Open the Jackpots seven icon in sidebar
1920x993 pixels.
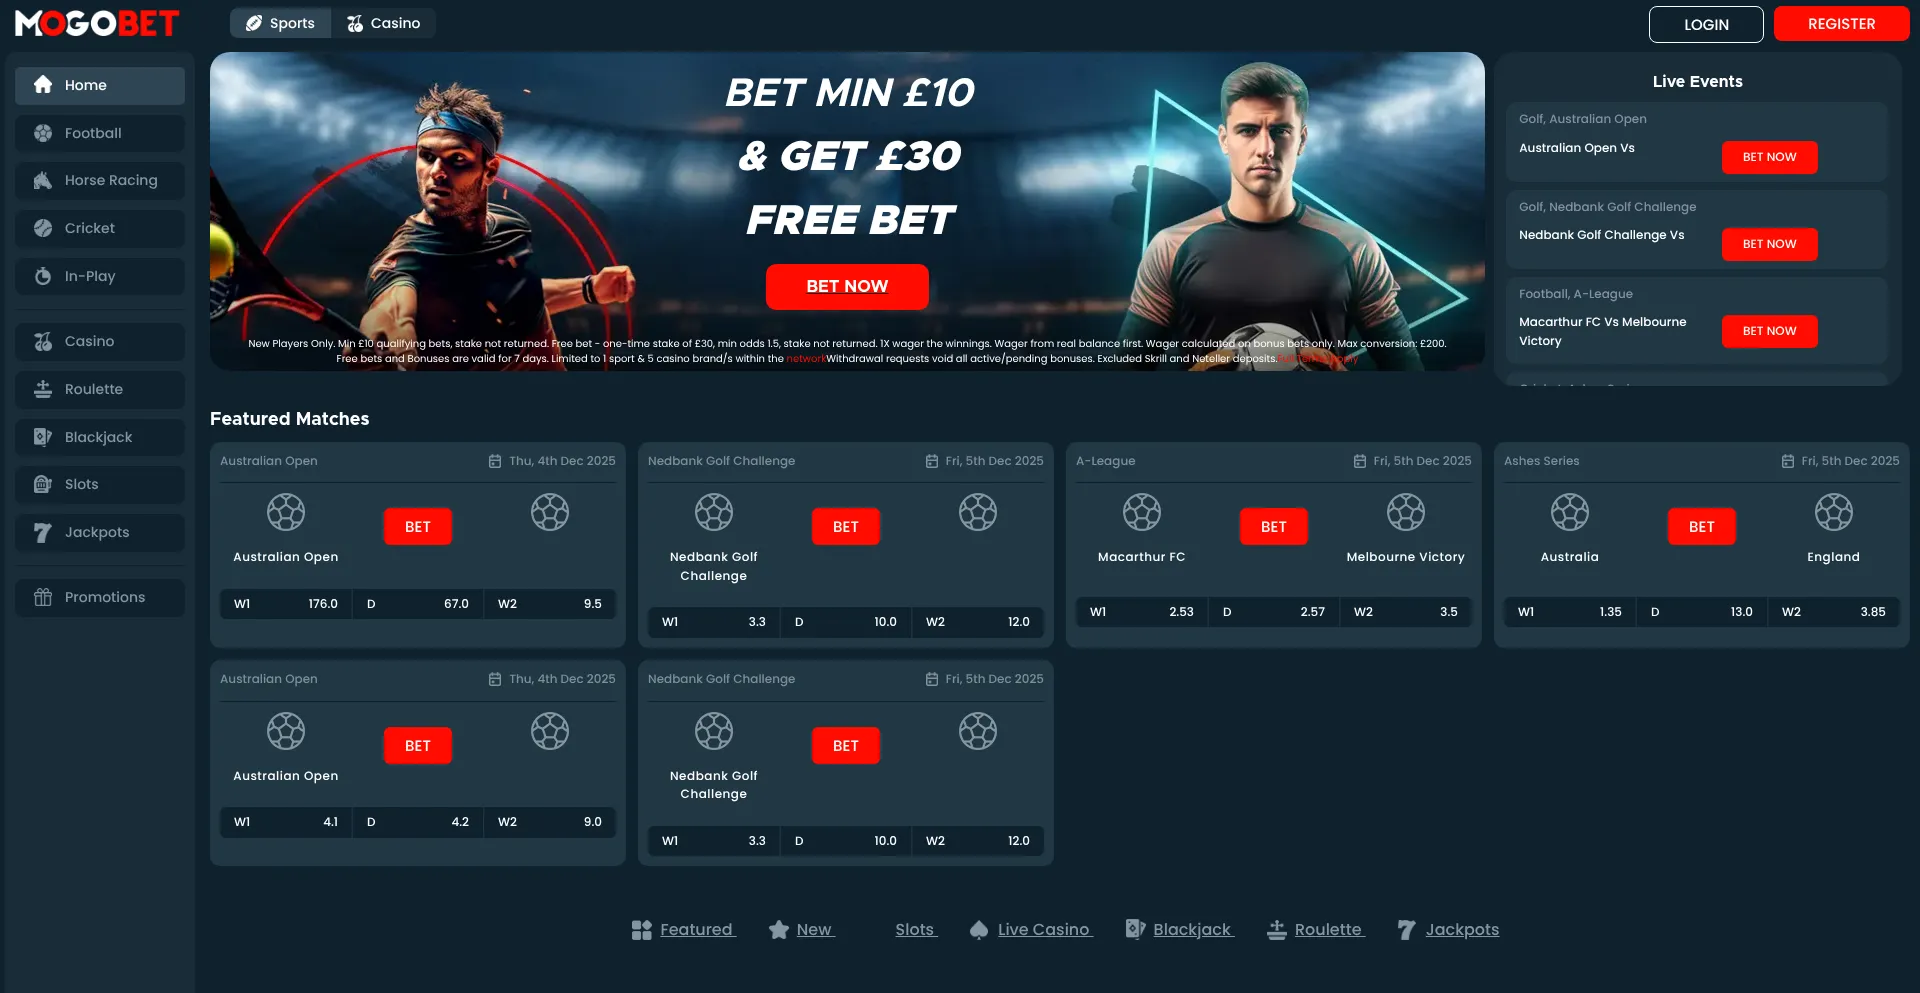pos(43,532)
